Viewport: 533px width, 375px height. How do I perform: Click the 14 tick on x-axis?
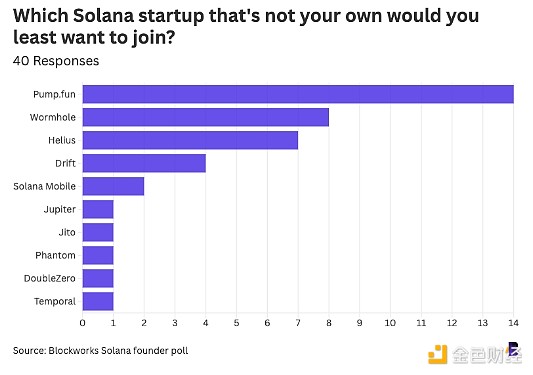[x=513, y=323]
